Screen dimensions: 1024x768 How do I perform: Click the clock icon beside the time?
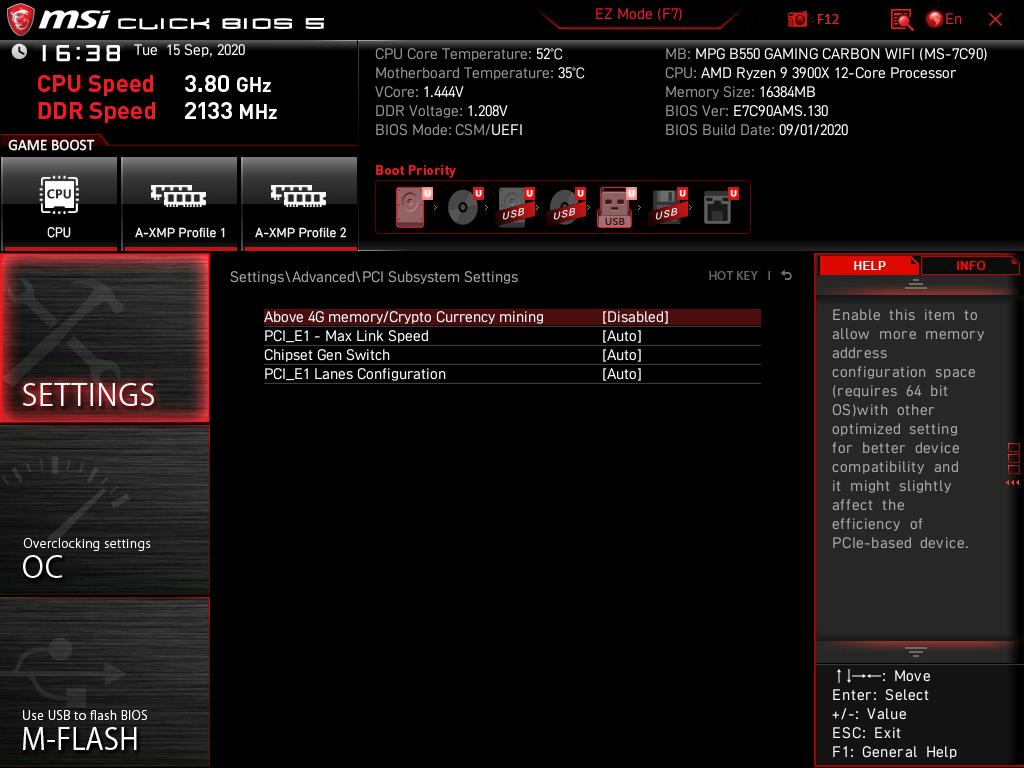pyautogui.click(x=20, y=51)
